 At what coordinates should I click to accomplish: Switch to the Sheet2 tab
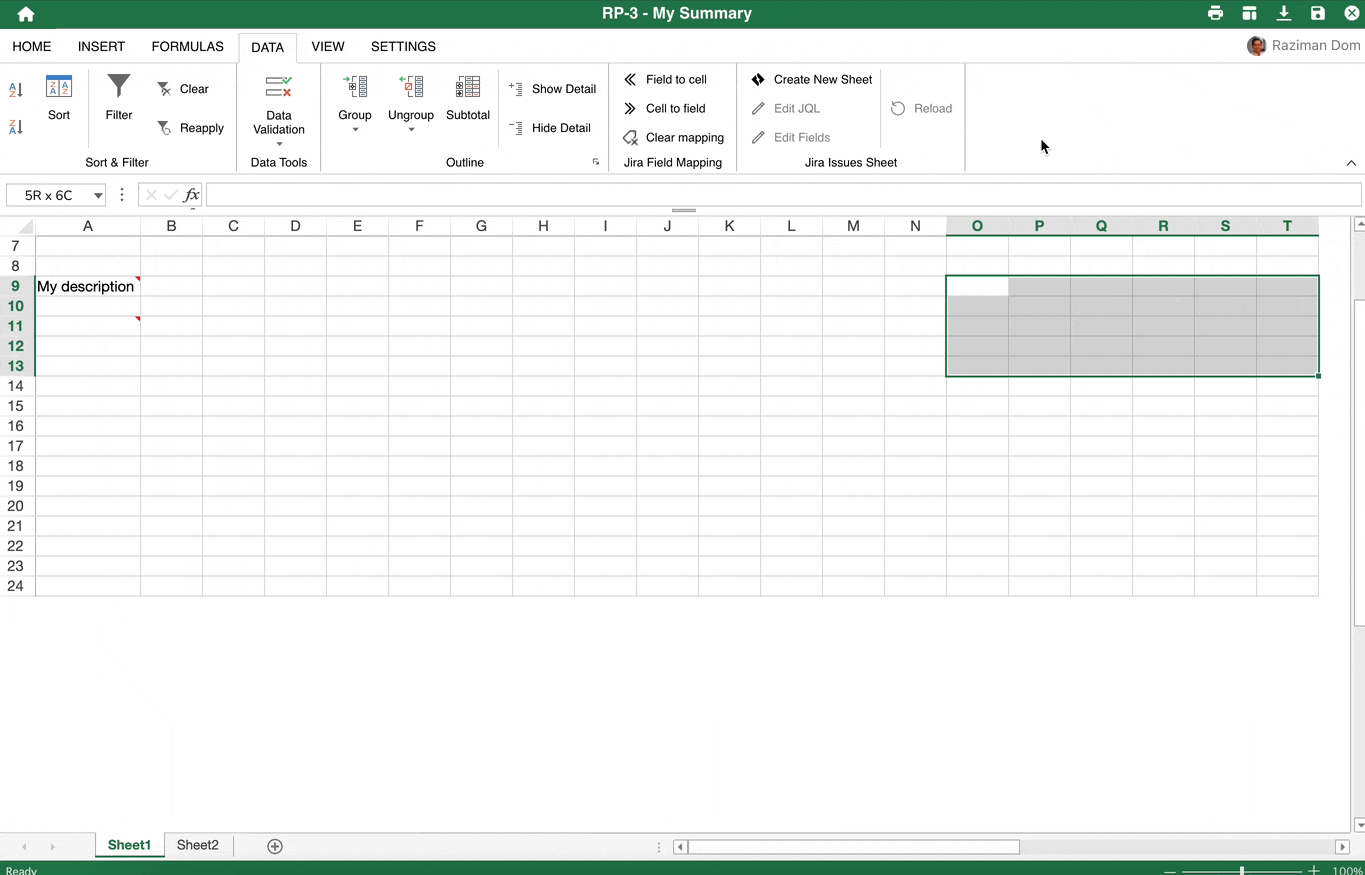pos(197,845)
